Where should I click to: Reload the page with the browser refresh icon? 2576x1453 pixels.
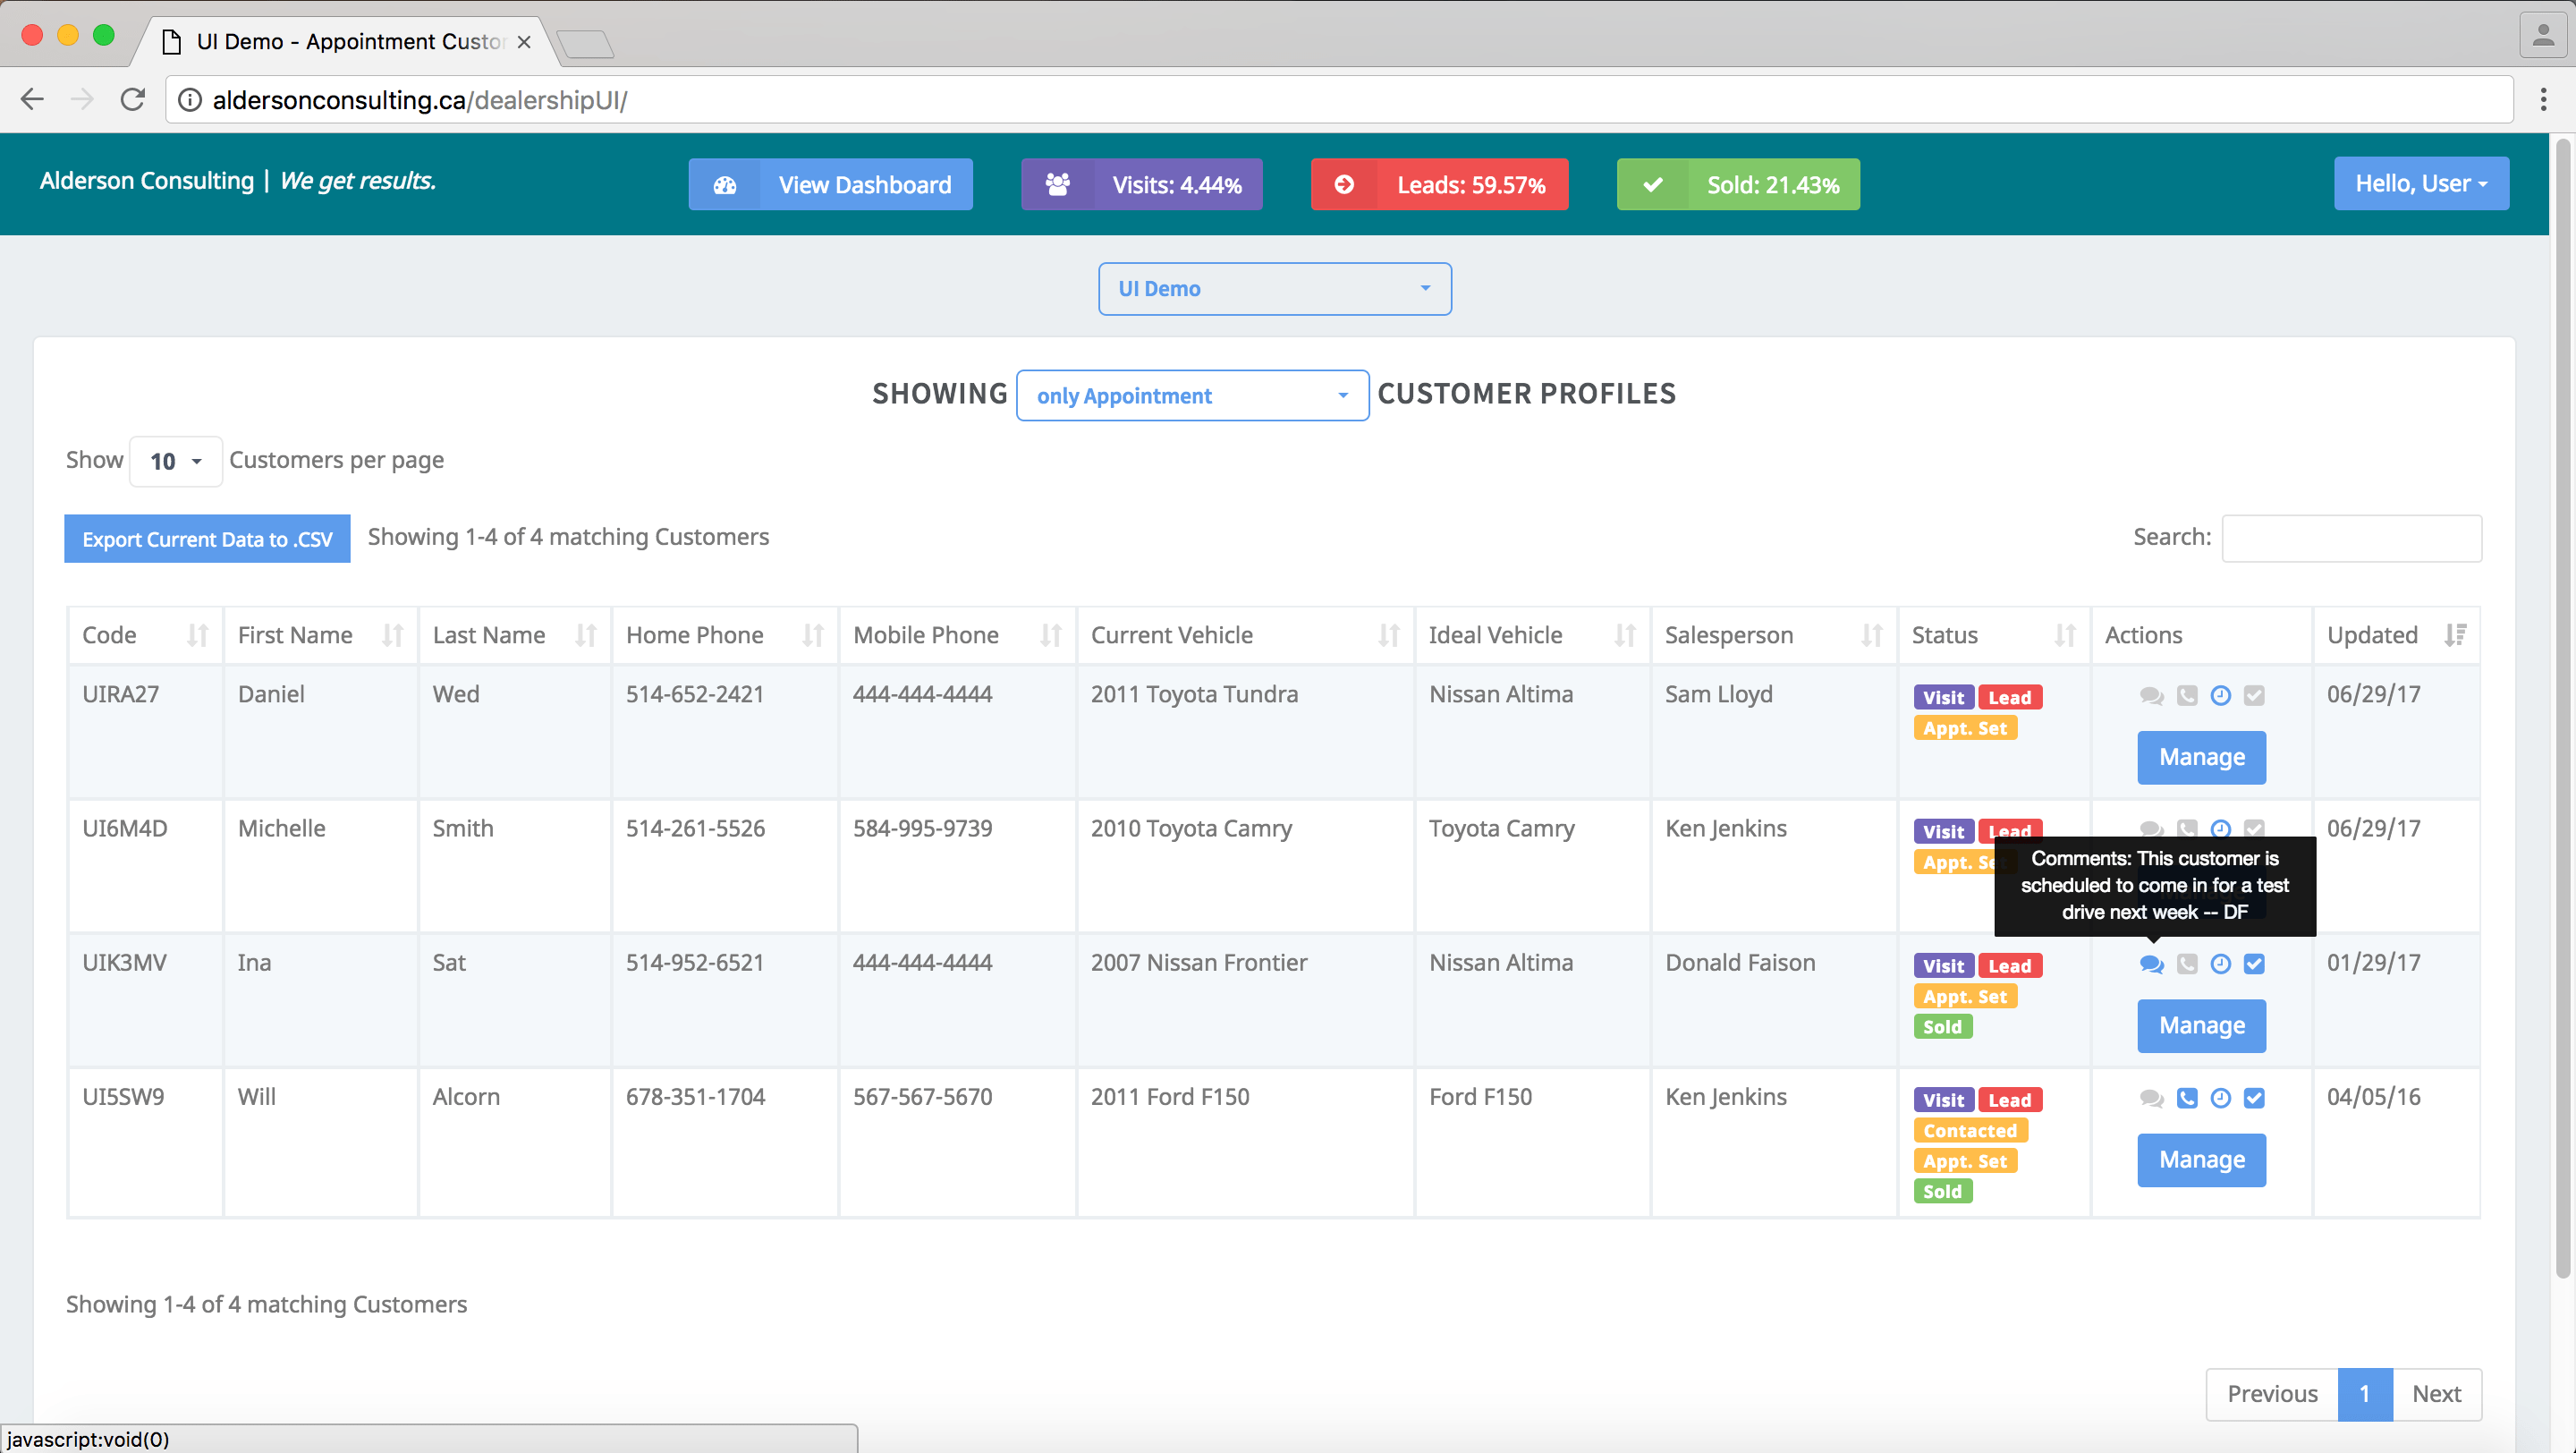click(x=133, y=100)
